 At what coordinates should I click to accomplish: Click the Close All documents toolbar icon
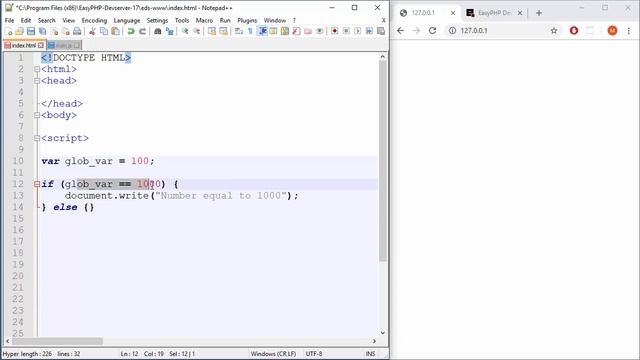point(66,31)
